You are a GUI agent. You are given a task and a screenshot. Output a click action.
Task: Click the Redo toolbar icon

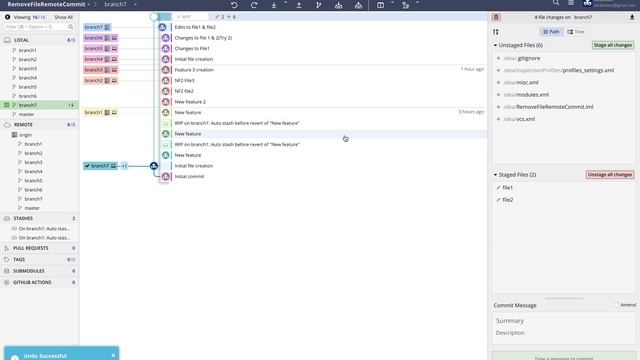(254, 5)
